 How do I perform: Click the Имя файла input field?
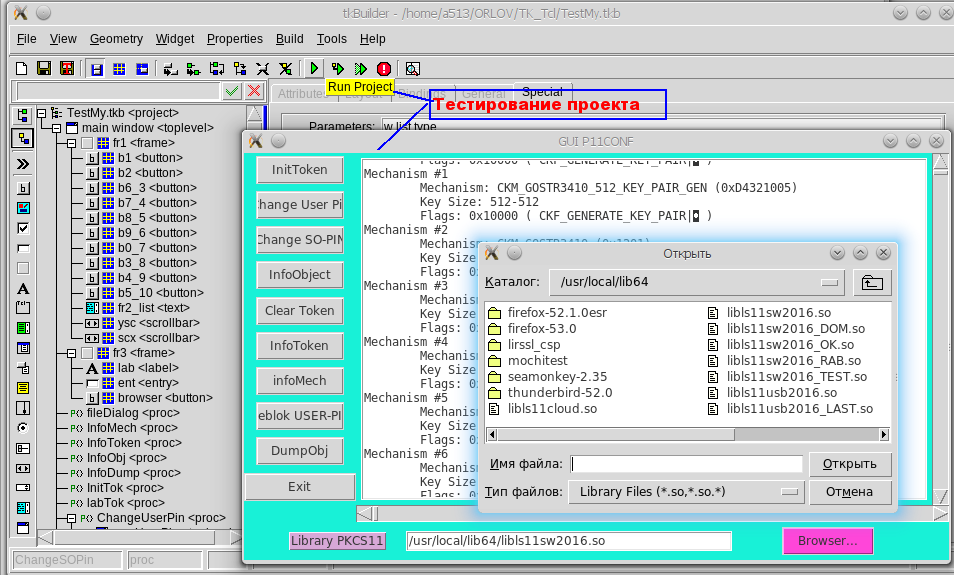686,464
